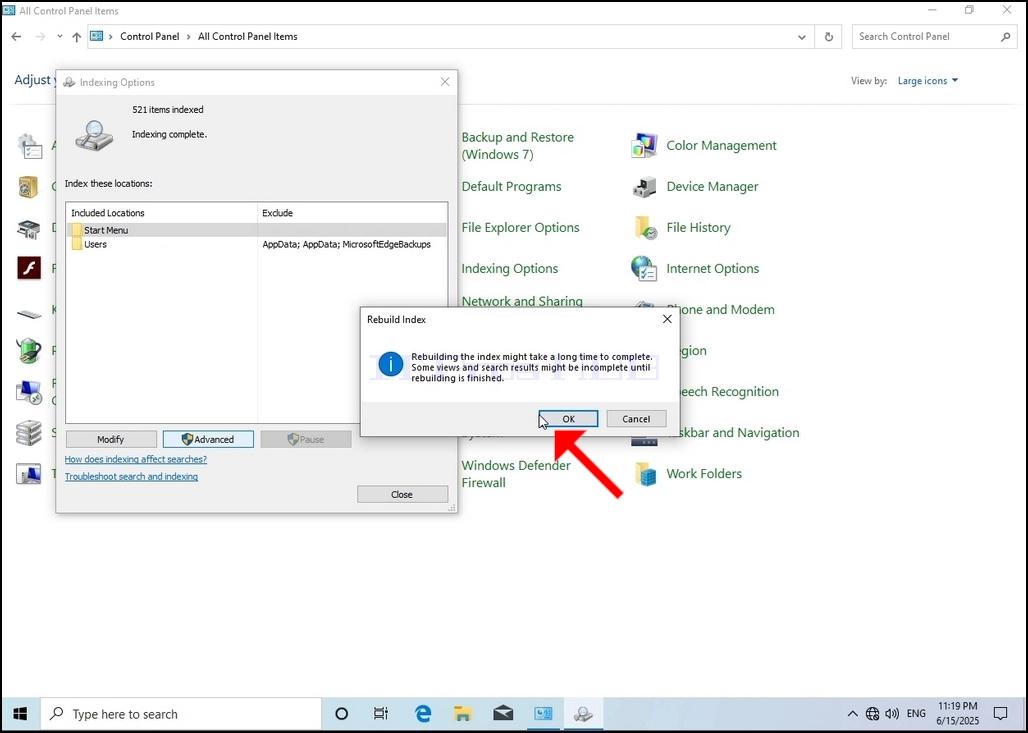
Task: Click the Exclude column header
Action: click(x=353, y=213)
